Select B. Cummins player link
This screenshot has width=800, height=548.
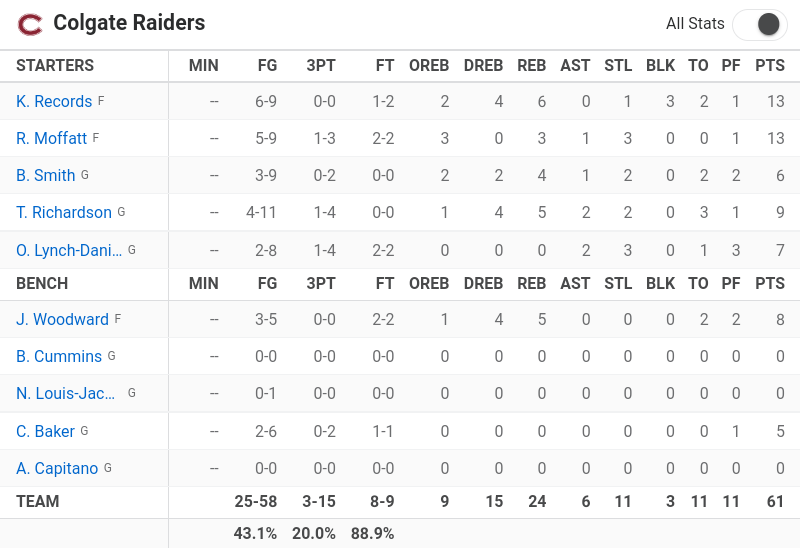59,356
